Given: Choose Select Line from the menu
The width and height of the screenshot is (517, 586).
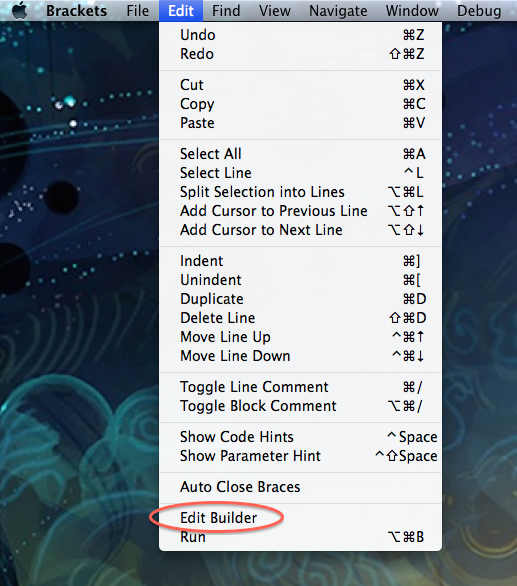Looking at the screenshot, I should point(300,173).
